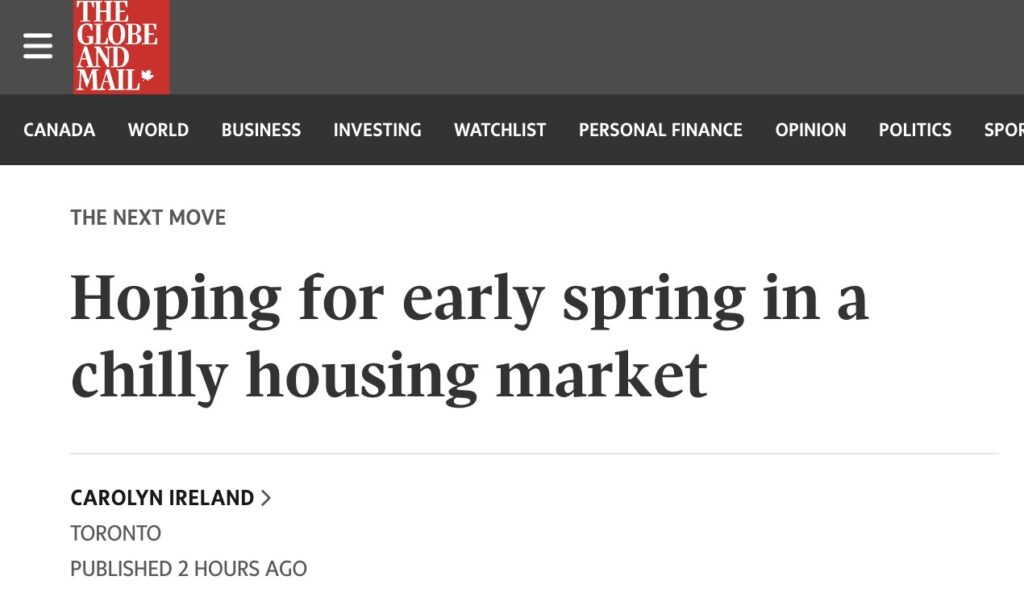Open the Investing section
Image resolution: width=1024 pixels, height=601 pixels.
coord(377,130)
